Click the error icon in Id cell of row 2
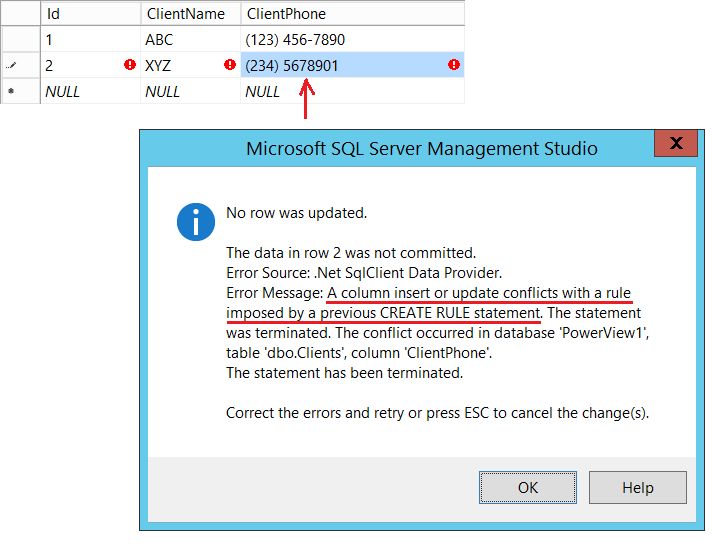 point(130,64)
